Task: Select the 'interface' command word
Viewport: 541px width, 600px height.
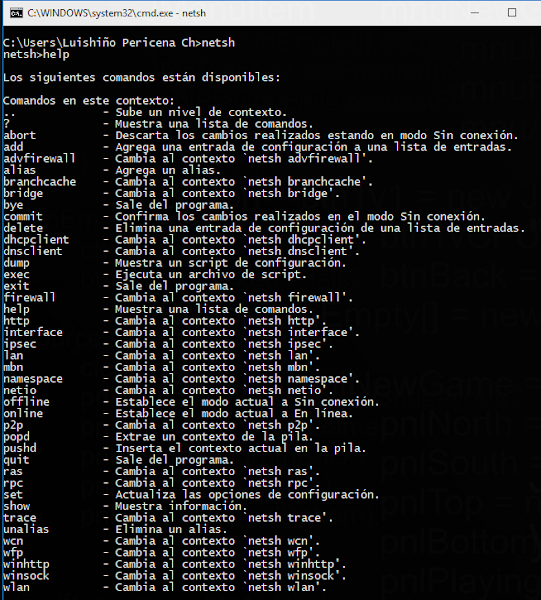Action: (33, 332)
